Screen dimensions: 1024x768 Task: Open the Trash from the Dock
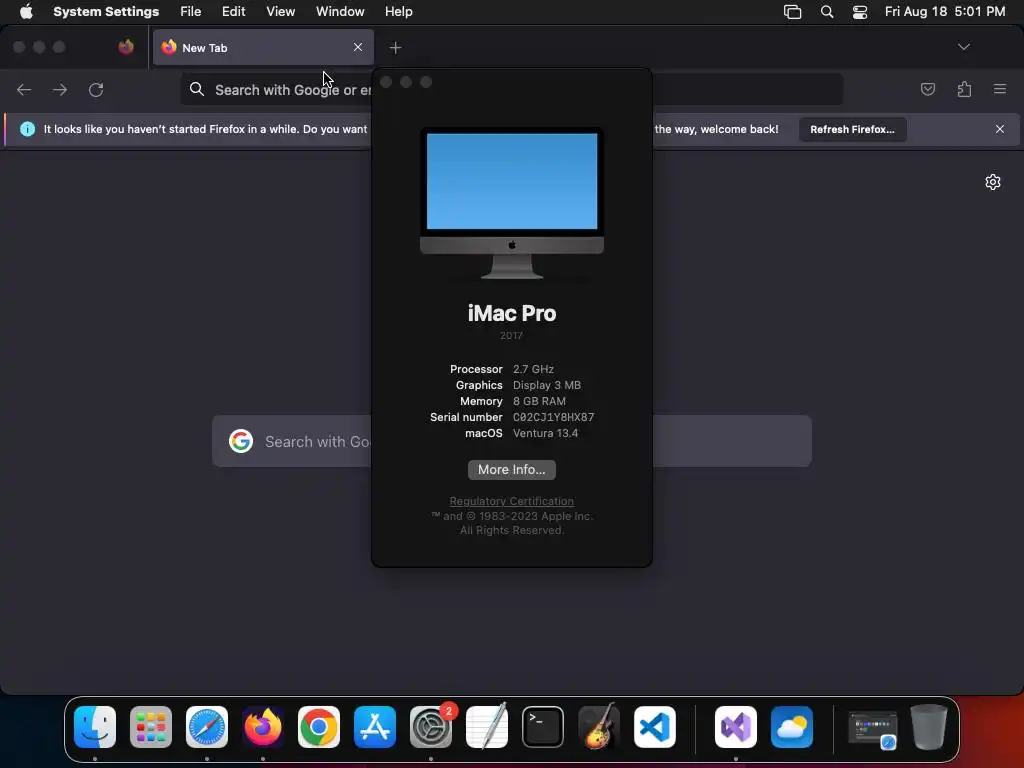[929, 727]
